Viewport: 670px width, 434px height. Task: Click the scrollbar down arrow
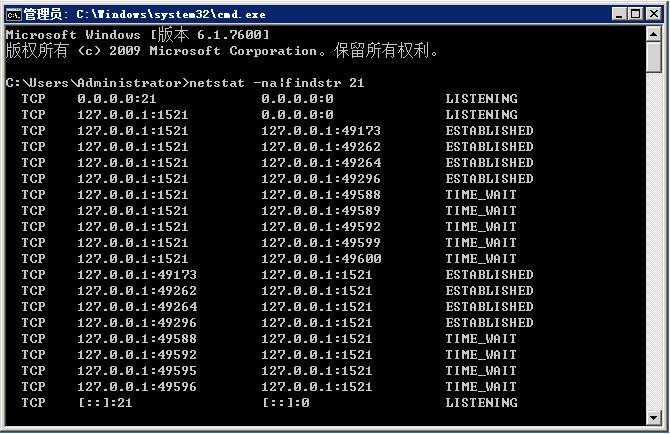[653, 417]
